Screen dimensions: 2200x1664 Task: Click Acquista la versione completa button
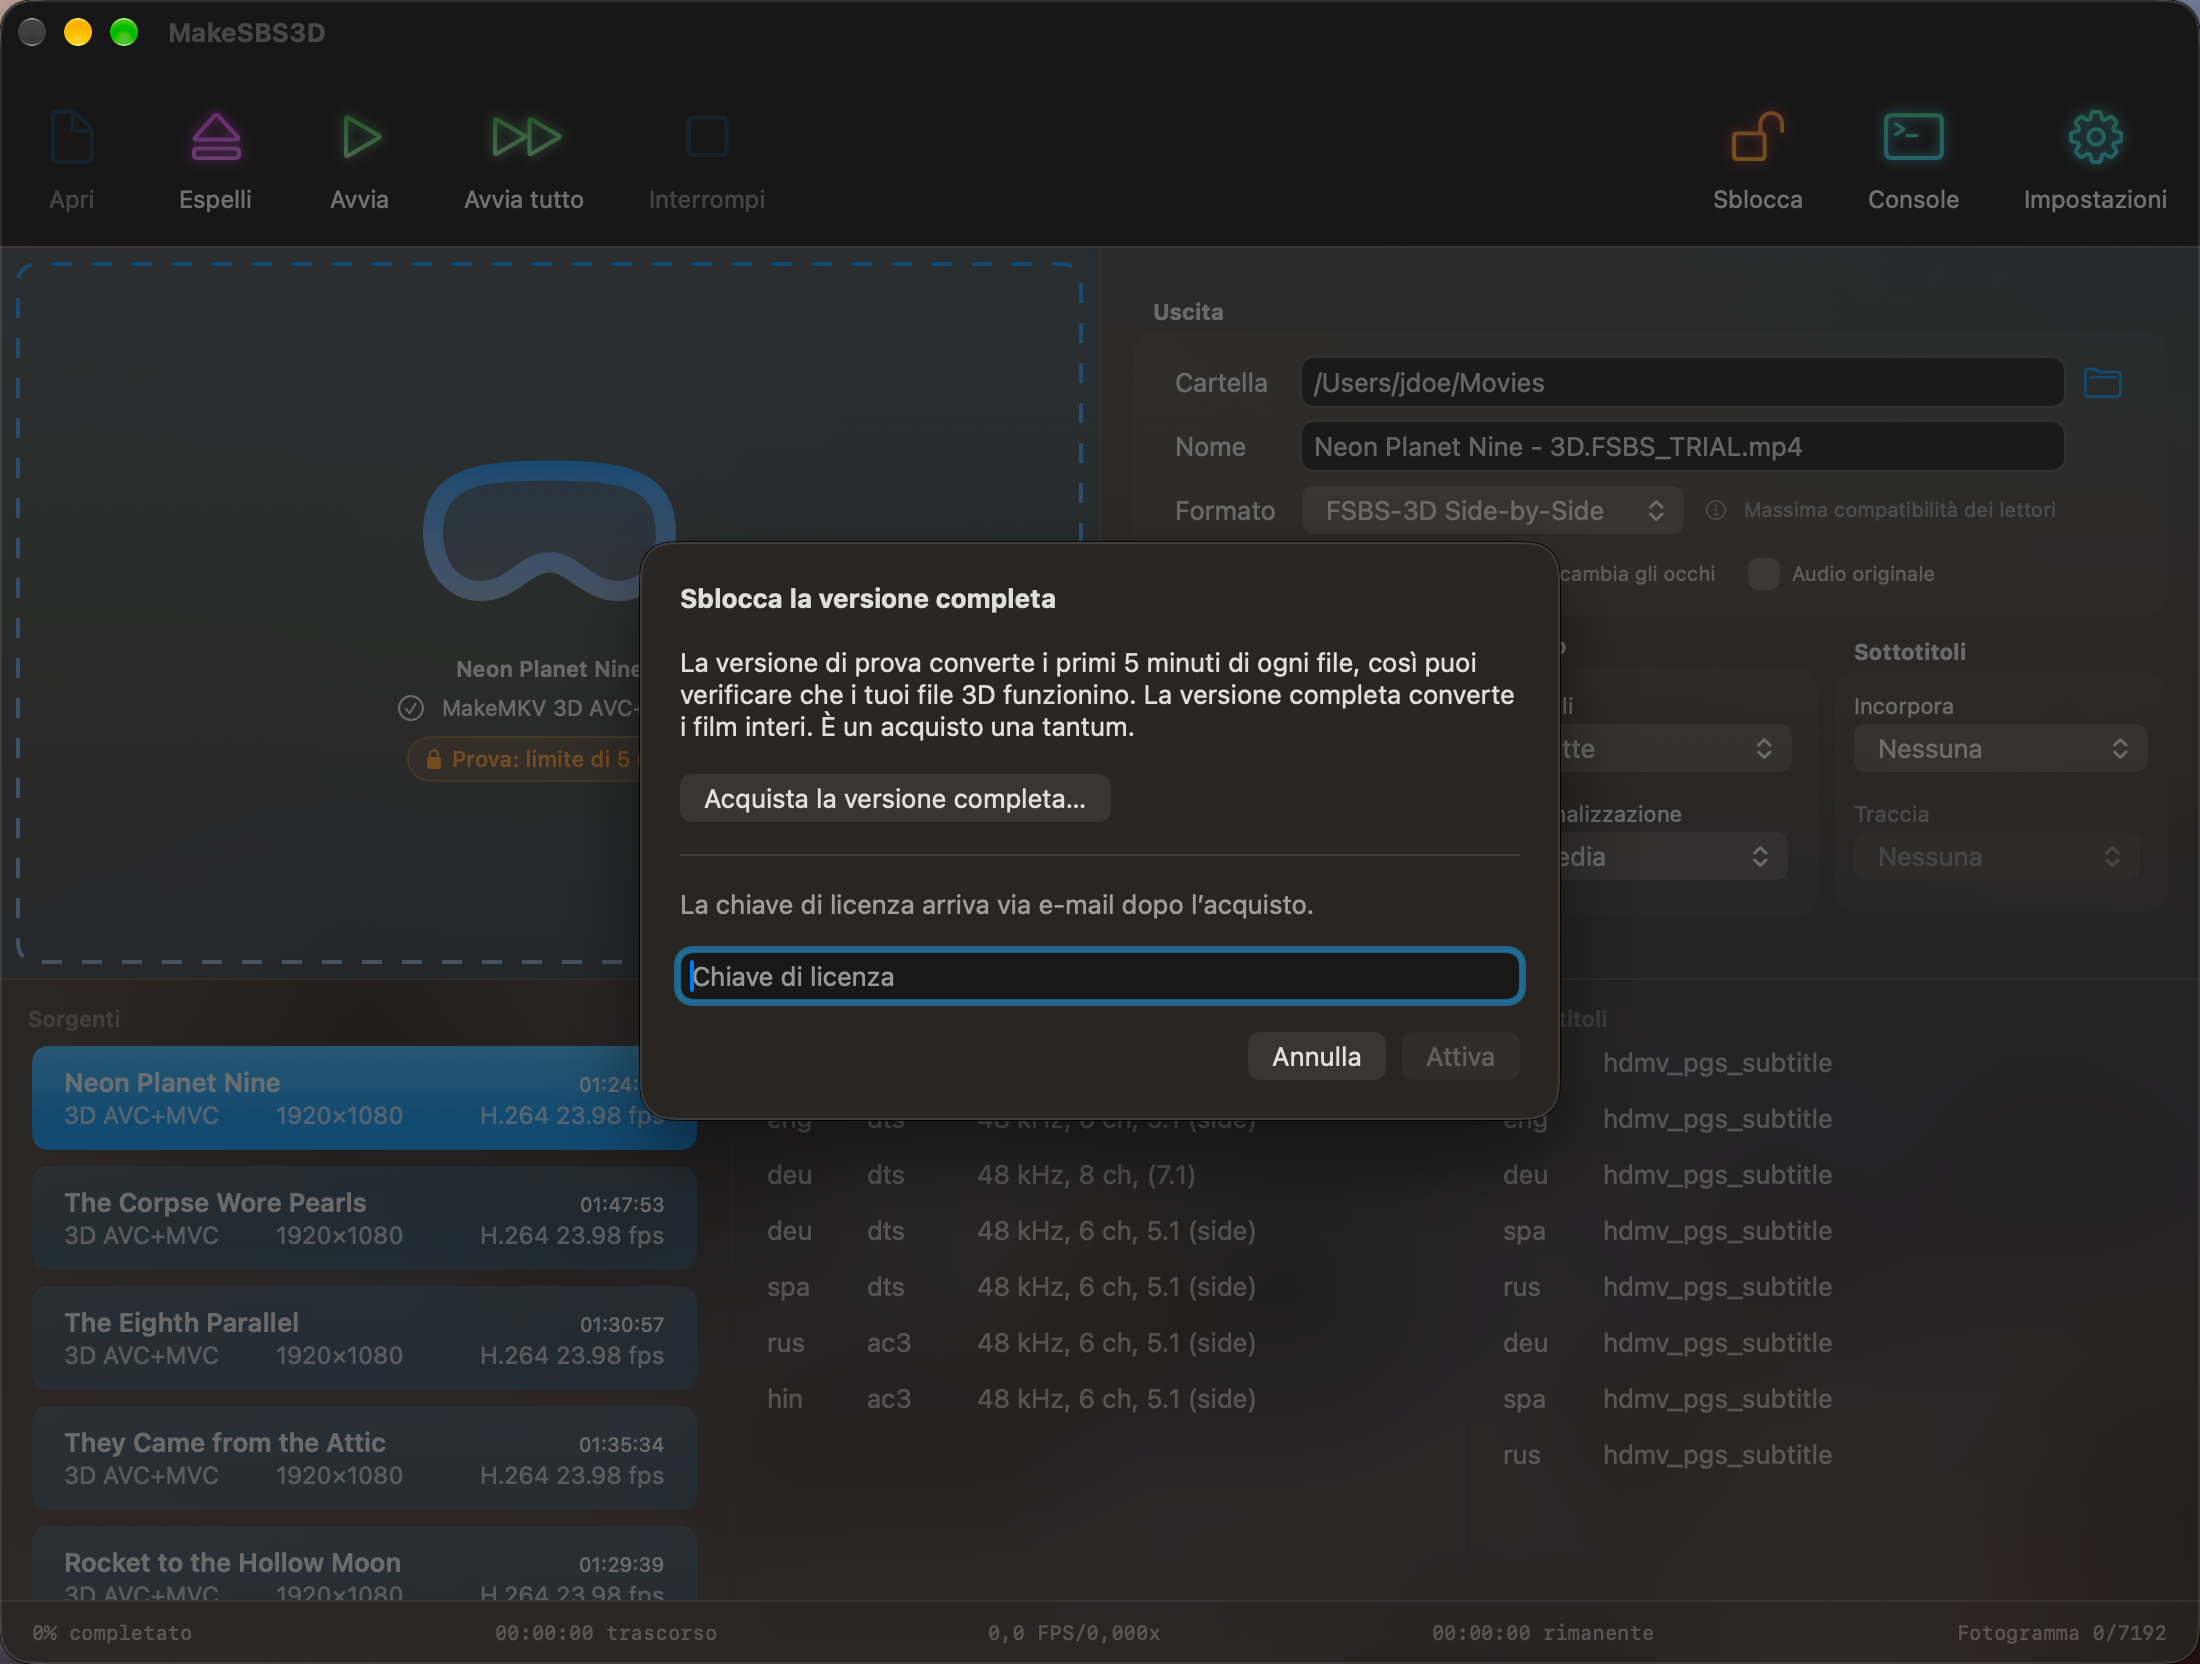click(x=895, y=799)
